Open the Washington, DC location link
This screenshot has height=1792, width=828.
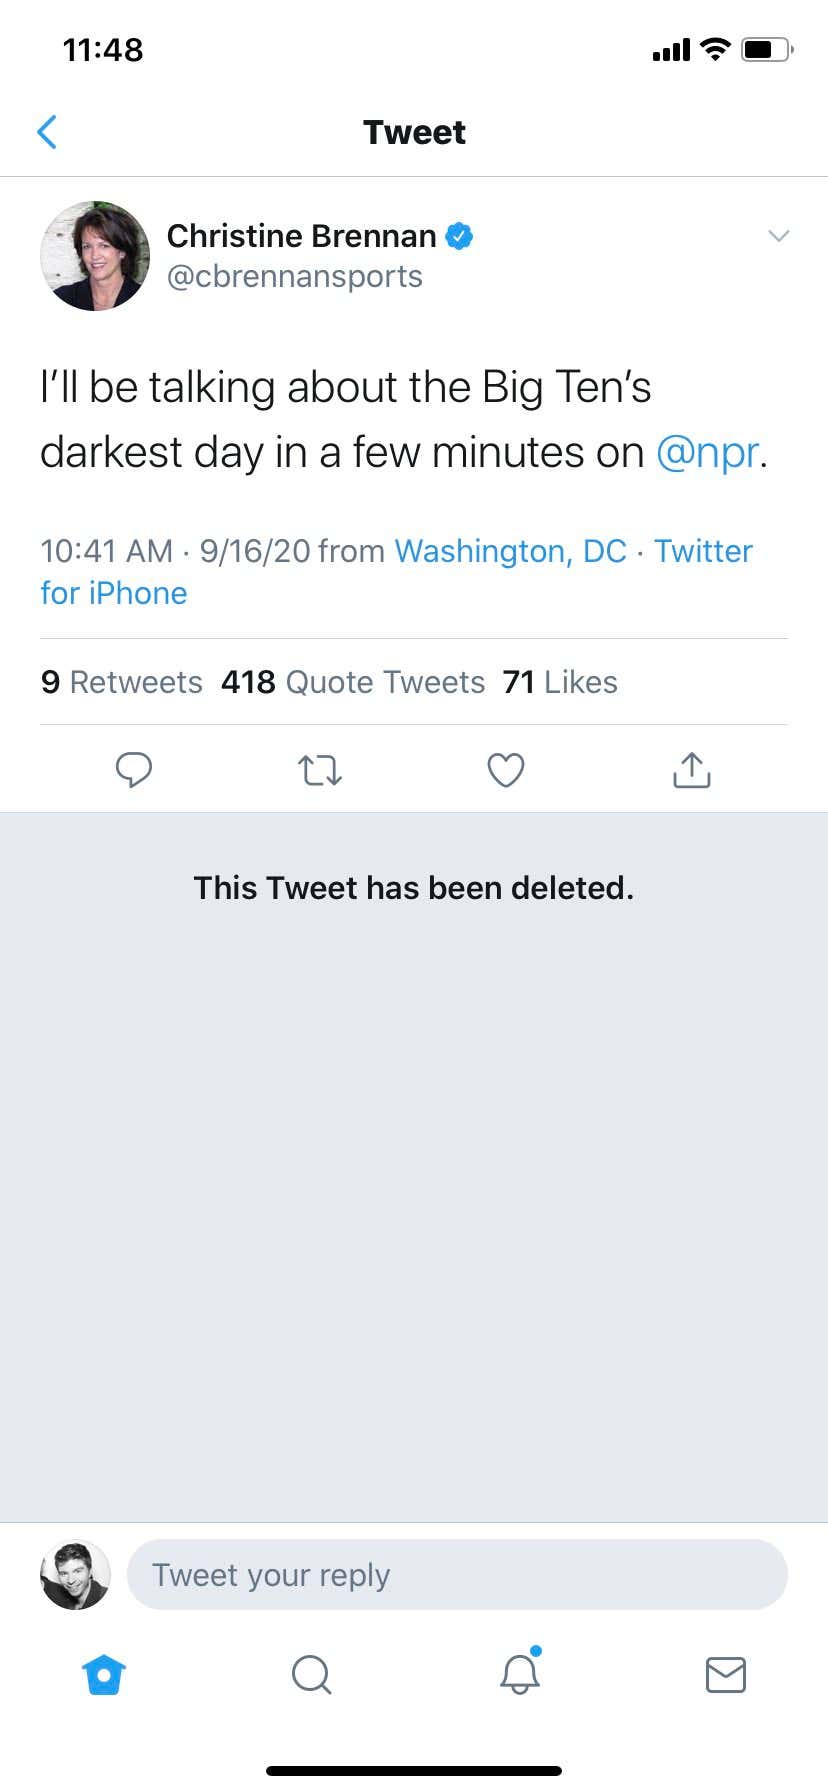(510, 551)
